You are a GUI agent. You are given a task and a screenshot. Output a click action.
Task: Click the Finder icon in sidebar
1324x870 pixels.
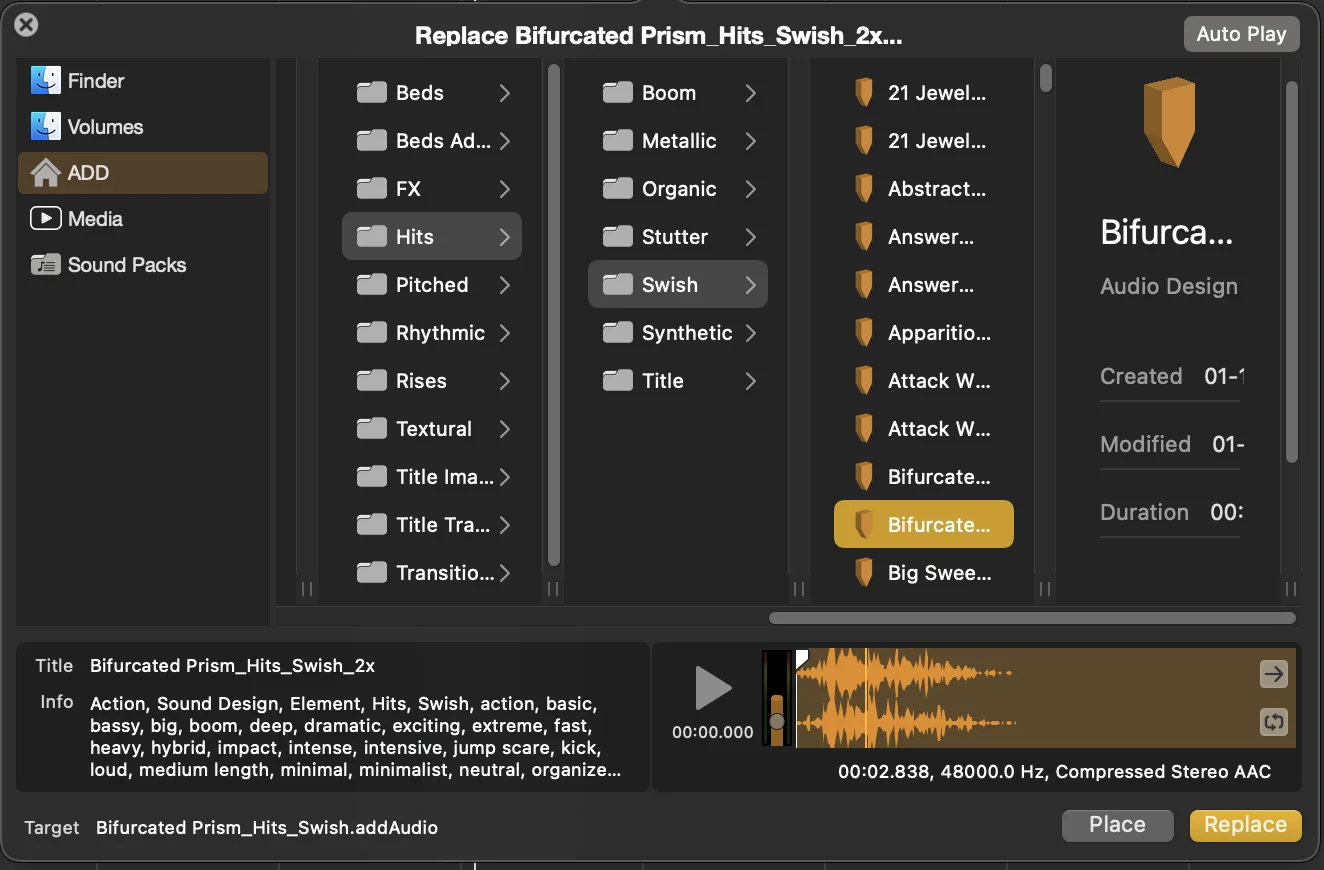(45, 81)
